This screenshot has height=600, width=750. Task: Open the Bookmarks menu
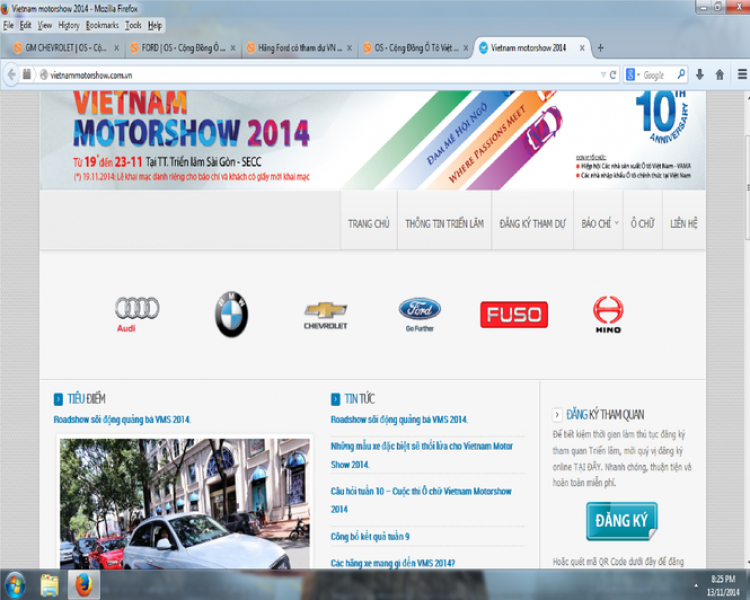point(102,25)
